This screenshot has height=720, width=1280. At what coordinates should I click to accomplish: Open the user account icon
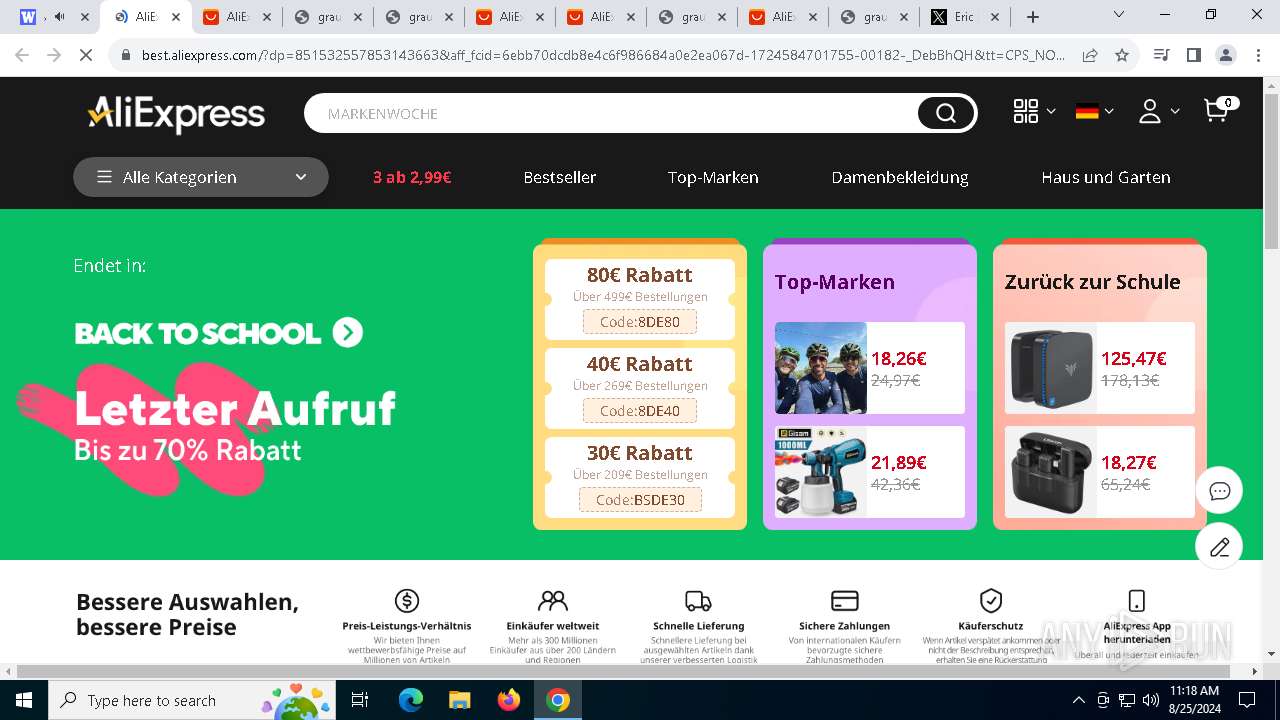tap(1150, 112)
